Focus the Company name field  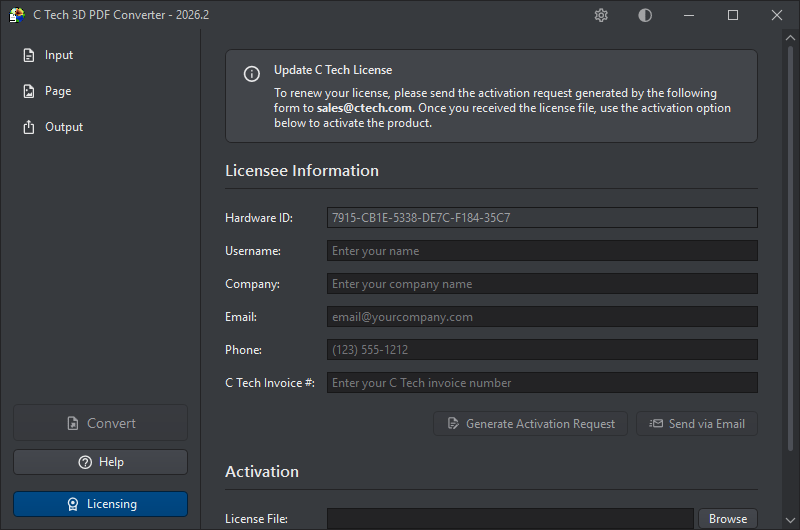click(x=542, y=284)
